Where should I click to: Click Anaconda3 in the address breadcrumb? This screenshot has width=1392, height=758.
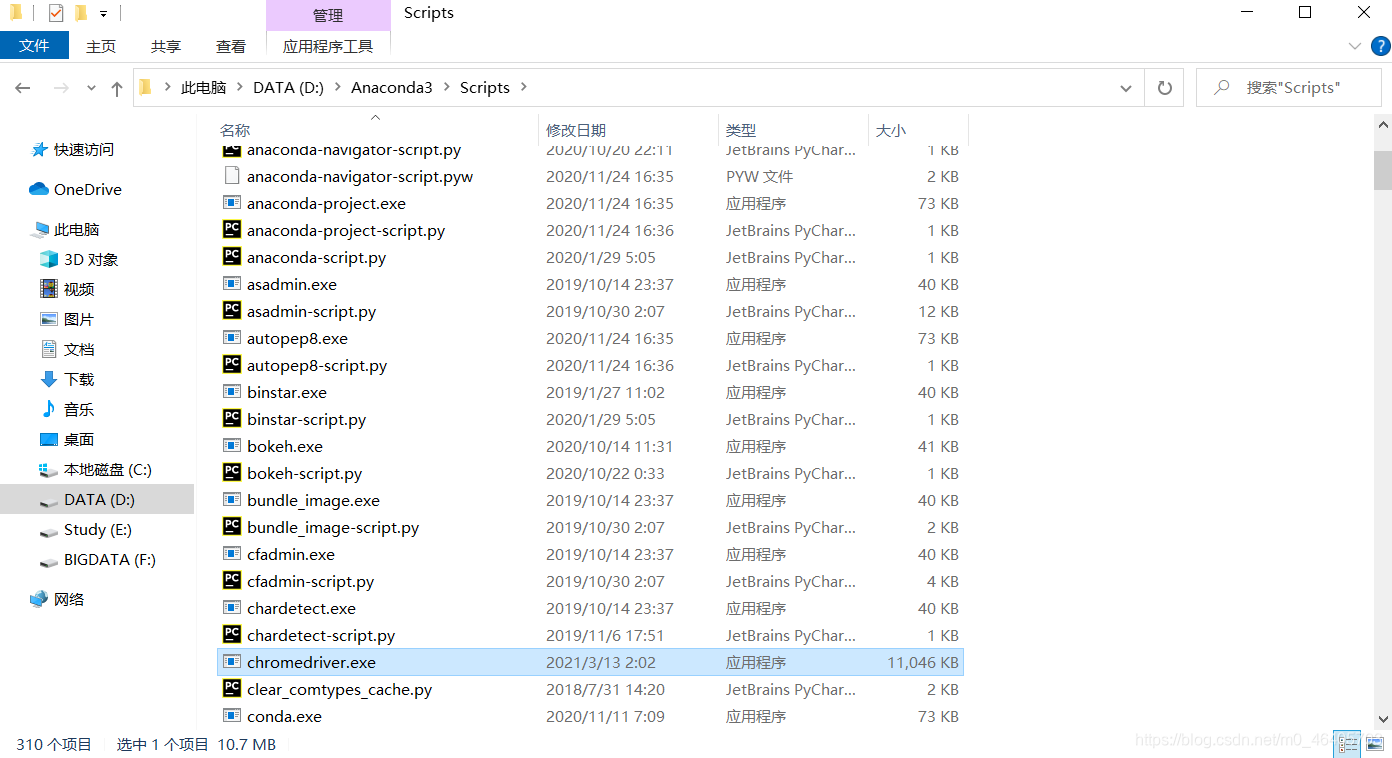tap(392, 88)
